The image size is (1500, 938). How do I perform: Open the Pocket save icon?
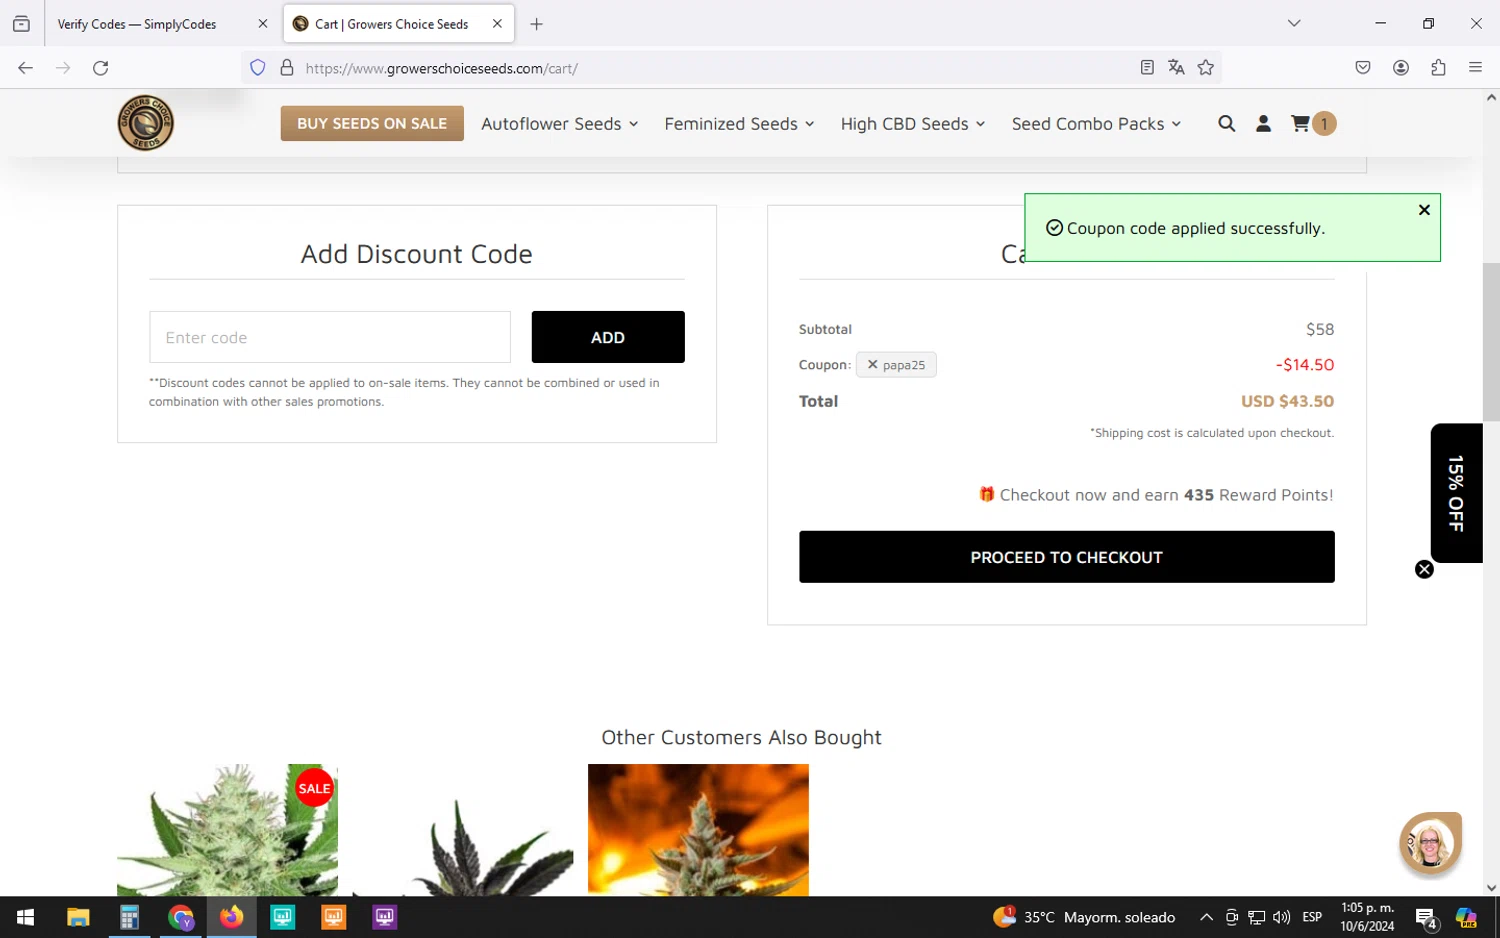point(1363,68)
